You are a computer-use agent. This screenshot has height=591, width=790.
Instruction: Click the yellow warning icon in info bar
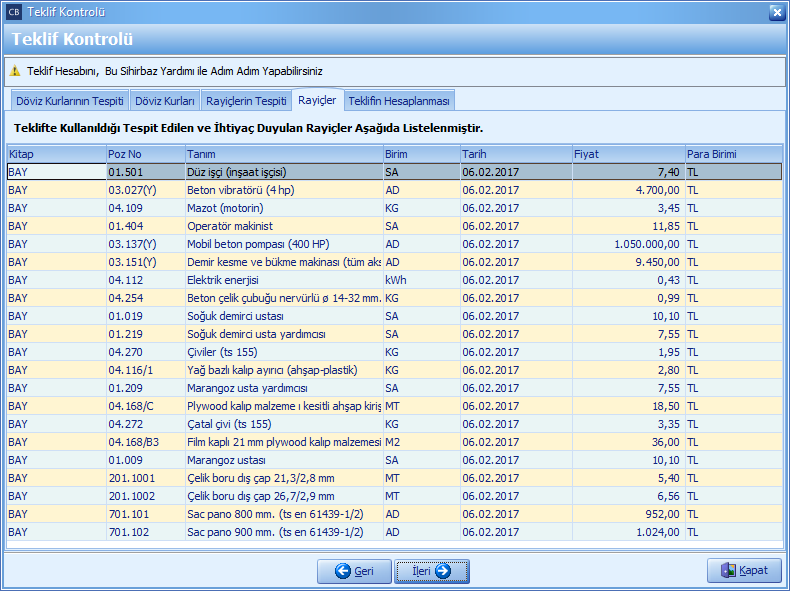point(15,72)
